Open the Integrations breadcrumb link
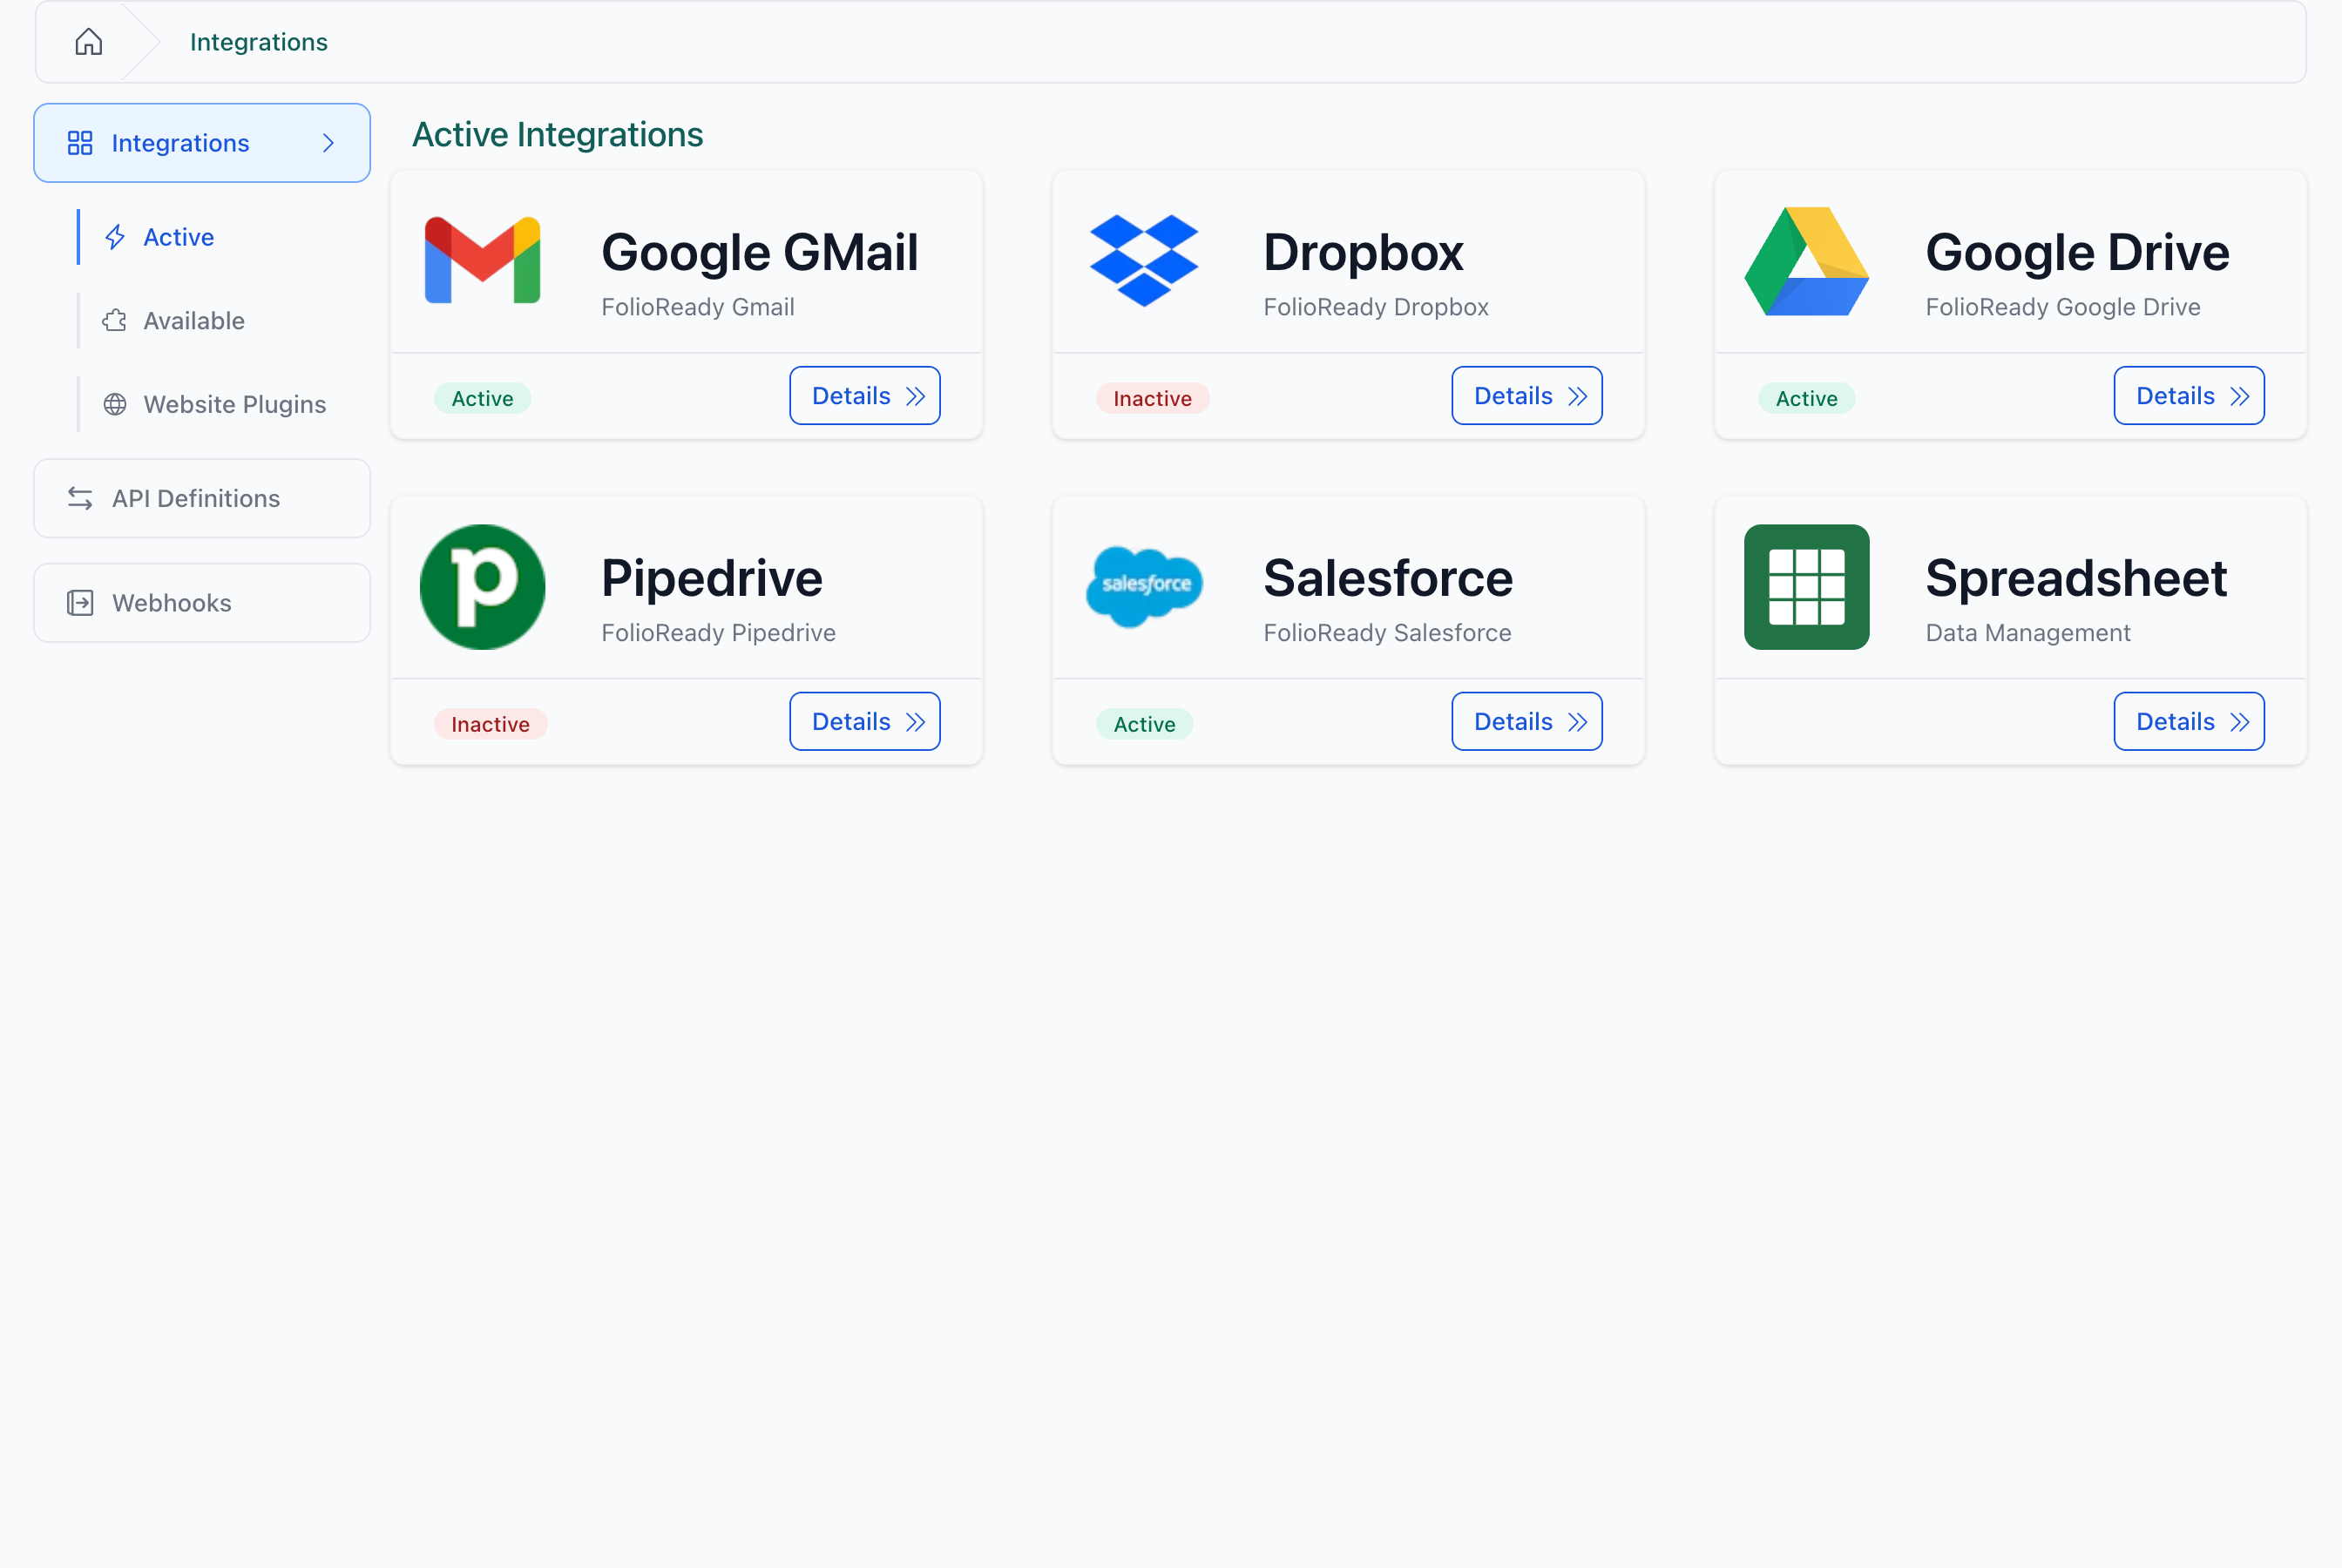Screen dimensions: 2342x1568 click(259, 42)
